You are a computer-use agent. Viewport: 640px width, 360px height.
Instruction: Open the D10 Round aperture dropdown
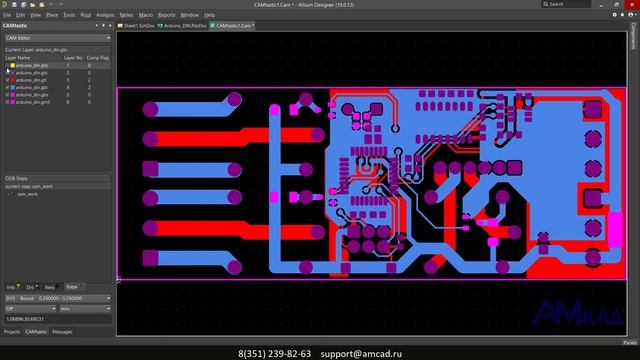pyautogui.click(x=58, y=298)
